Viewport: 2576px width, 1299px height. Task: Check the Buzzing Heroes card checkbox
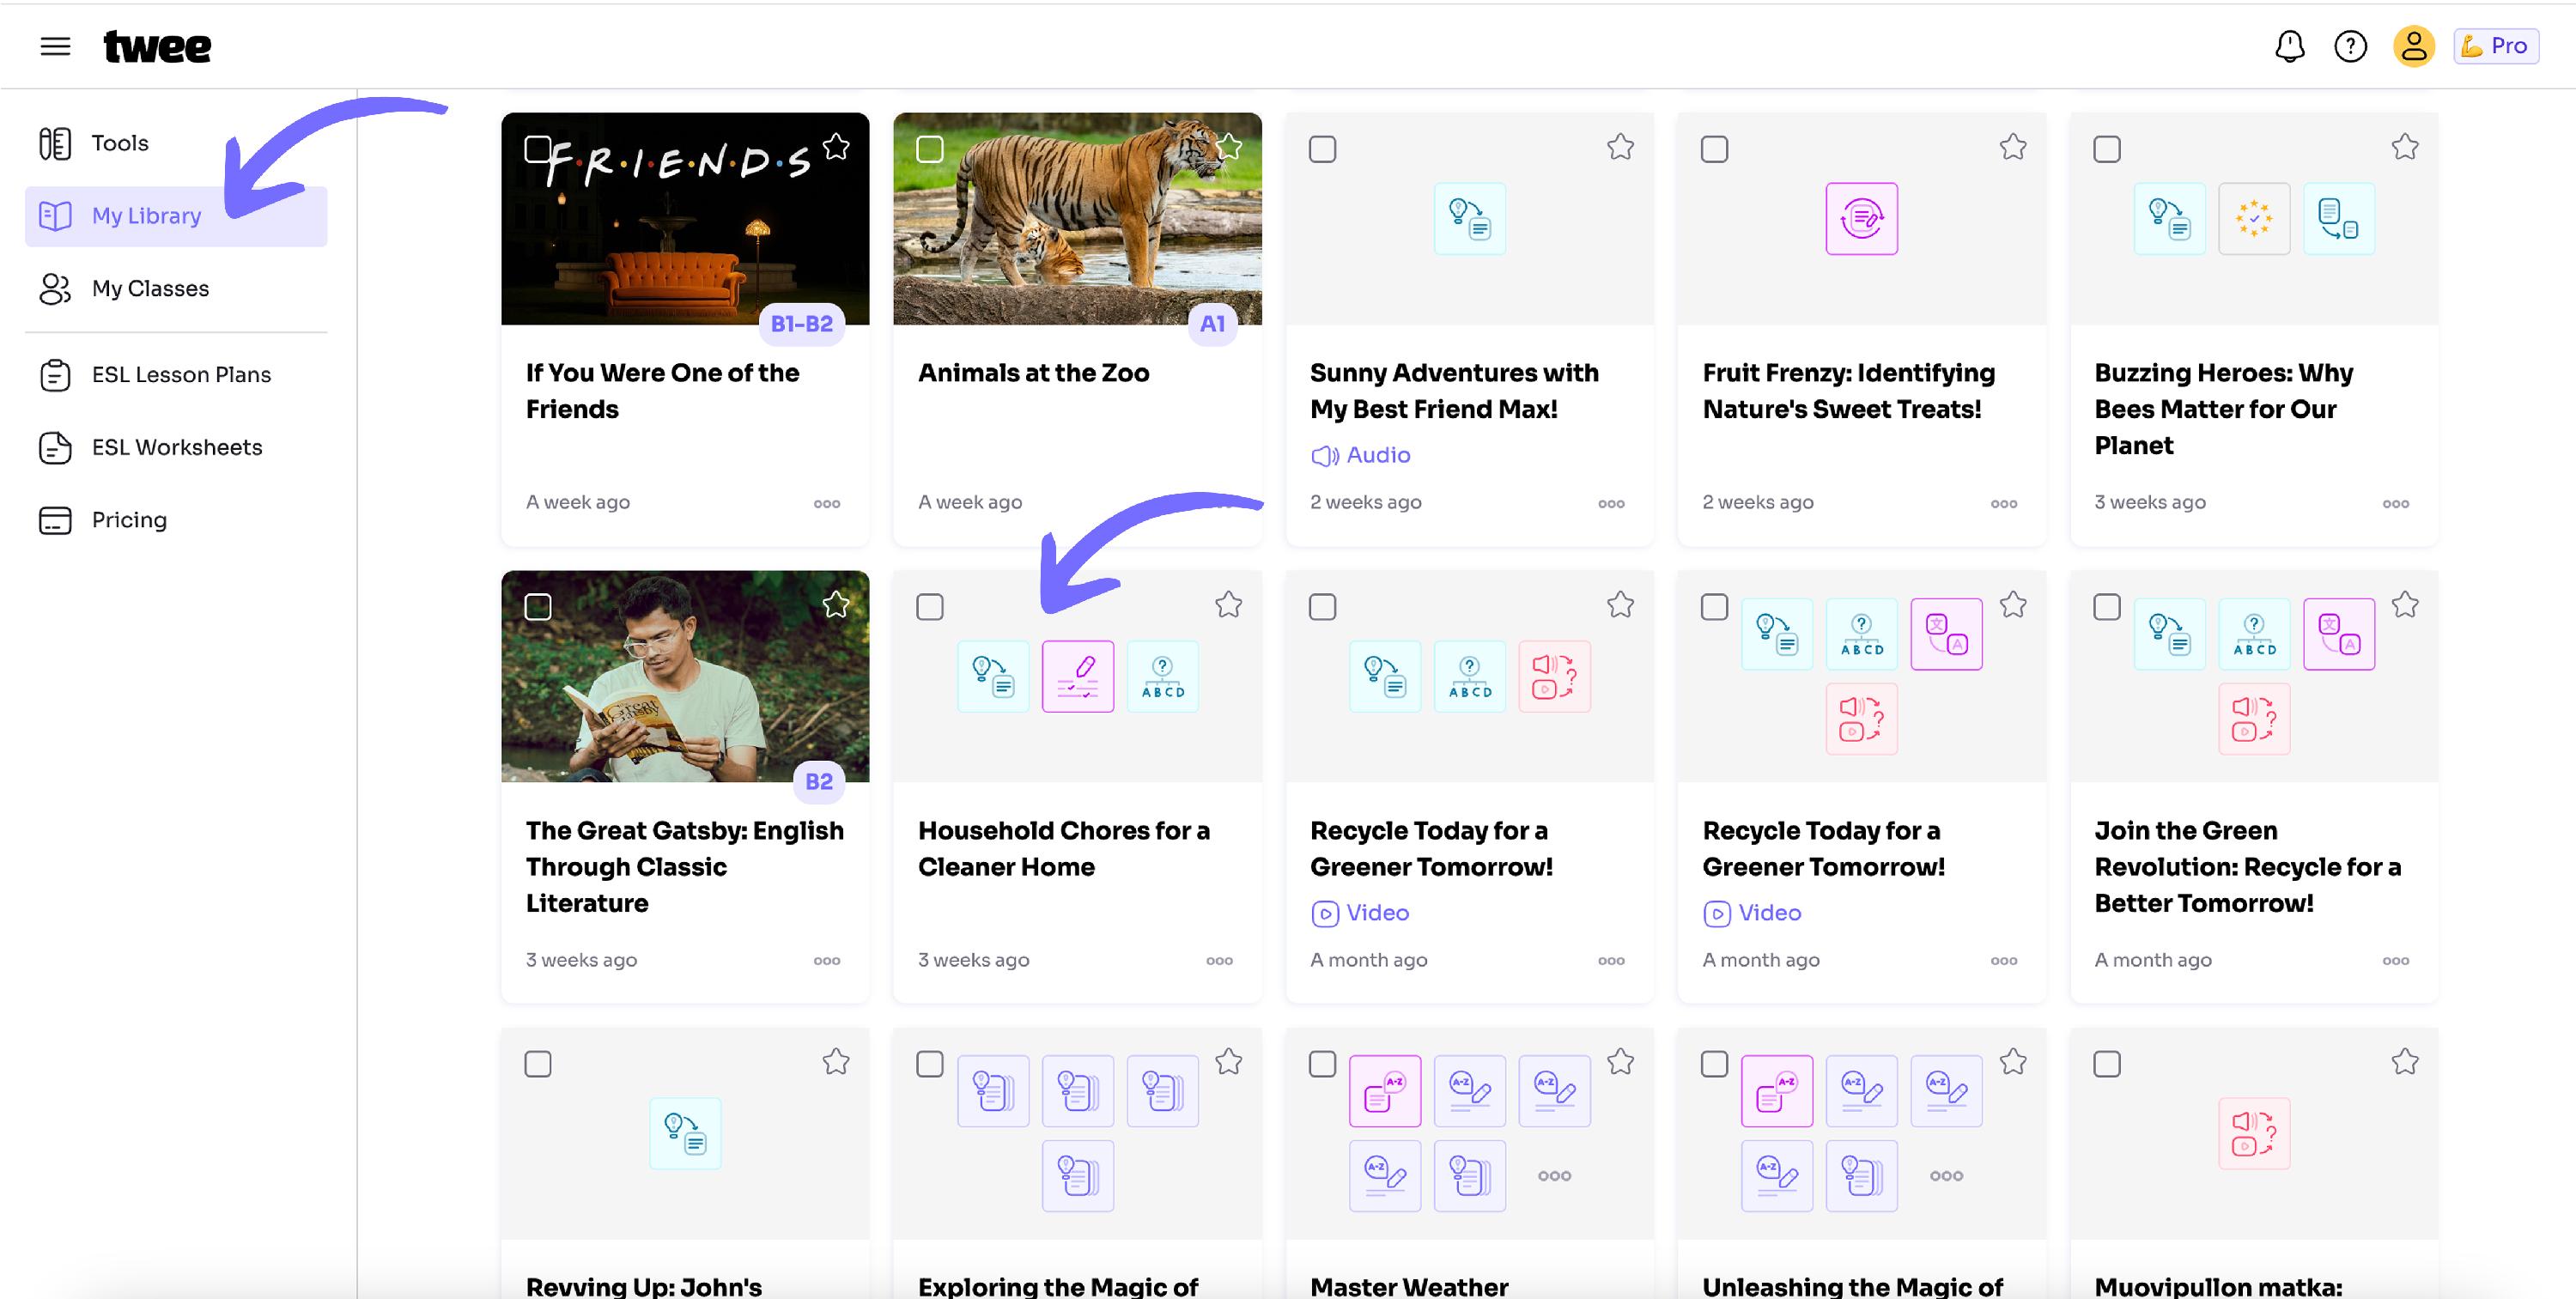coord(2107,149)
